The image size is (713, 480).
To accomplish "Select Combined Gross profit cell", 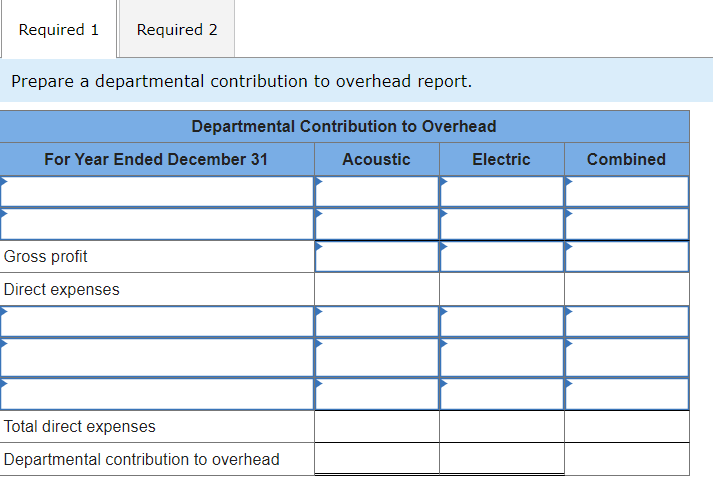I will point(627,257).
